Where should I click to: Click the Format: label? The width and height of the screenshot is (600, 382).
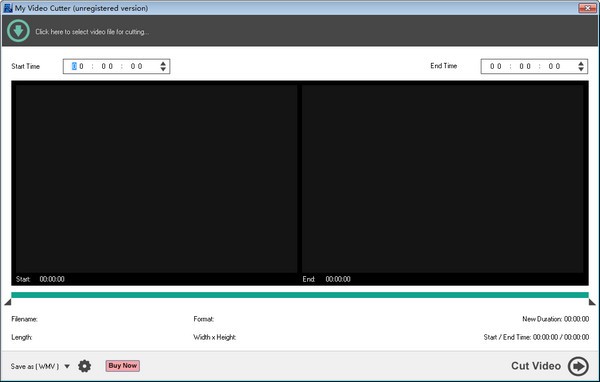click(204, 319)
